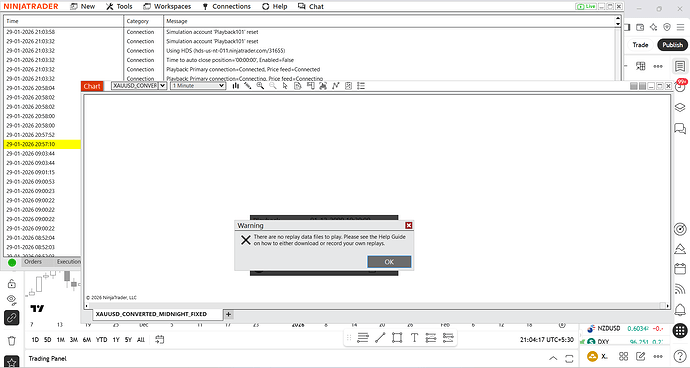The width and height of the screenshot is (690, 368).
Task: Sort the log by Time column header
Action: point(63,21)
